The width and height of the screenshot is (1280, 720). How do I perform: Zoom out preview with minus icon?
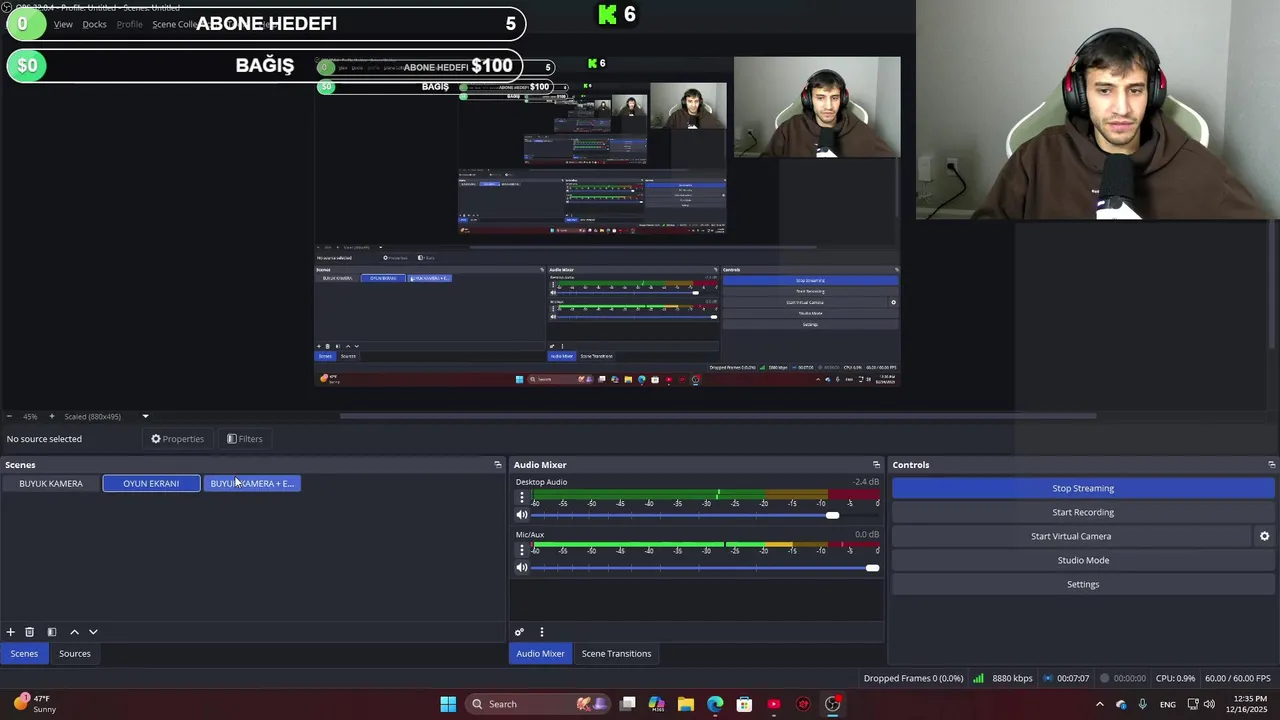coord(9,416)
